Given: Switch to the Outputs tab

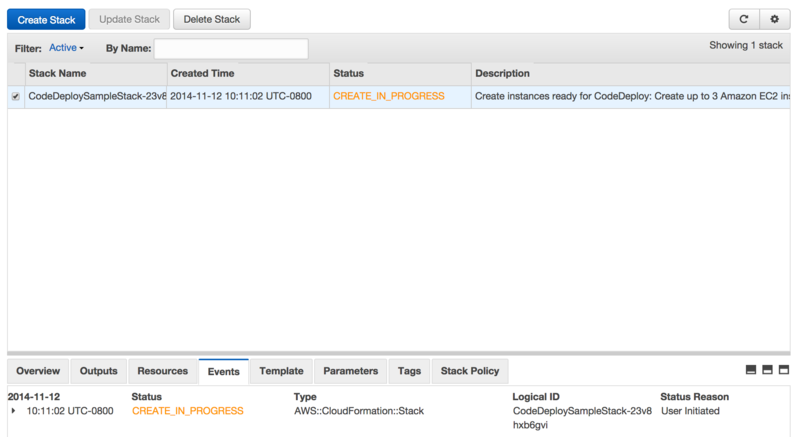Looking at the screenshot, I should click(98, 371).
